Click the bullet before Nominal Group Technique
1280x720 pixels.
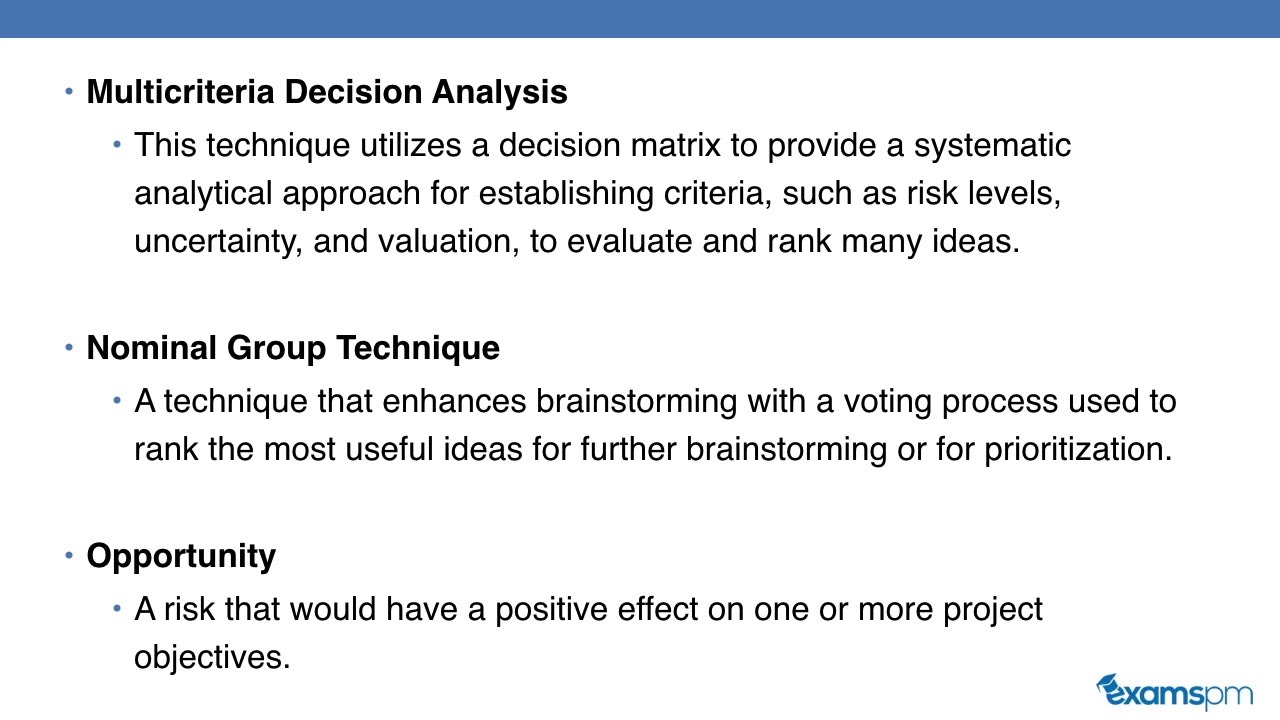(69, 348)
